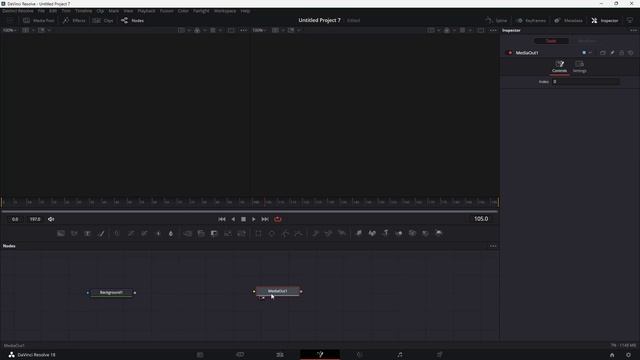The width and height of the screenshot is (640, 360).
Task: Switch to Inspector Tools tab
Action: tap(551, 41)
